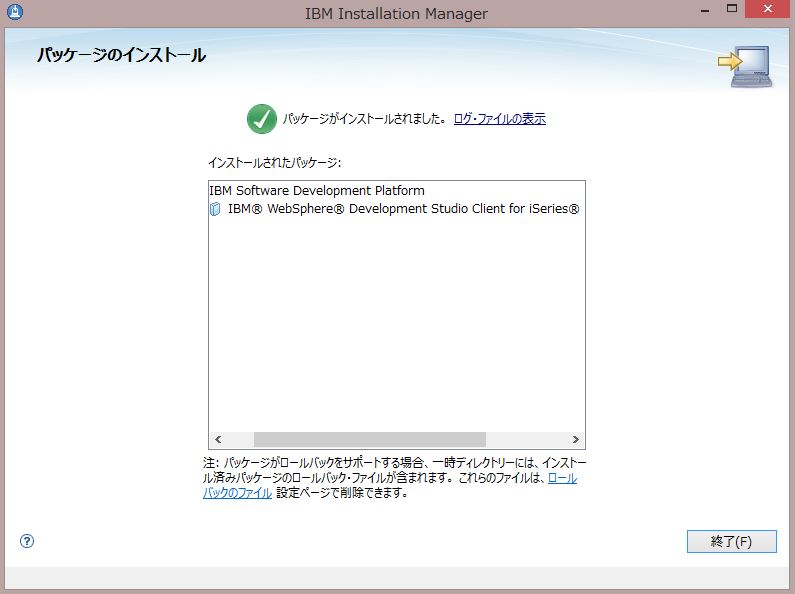The width and height of the screenshot is (795, 594).
Task: Click the IBM Installation Manager title bar icon
Action: (x=15, y=11)
